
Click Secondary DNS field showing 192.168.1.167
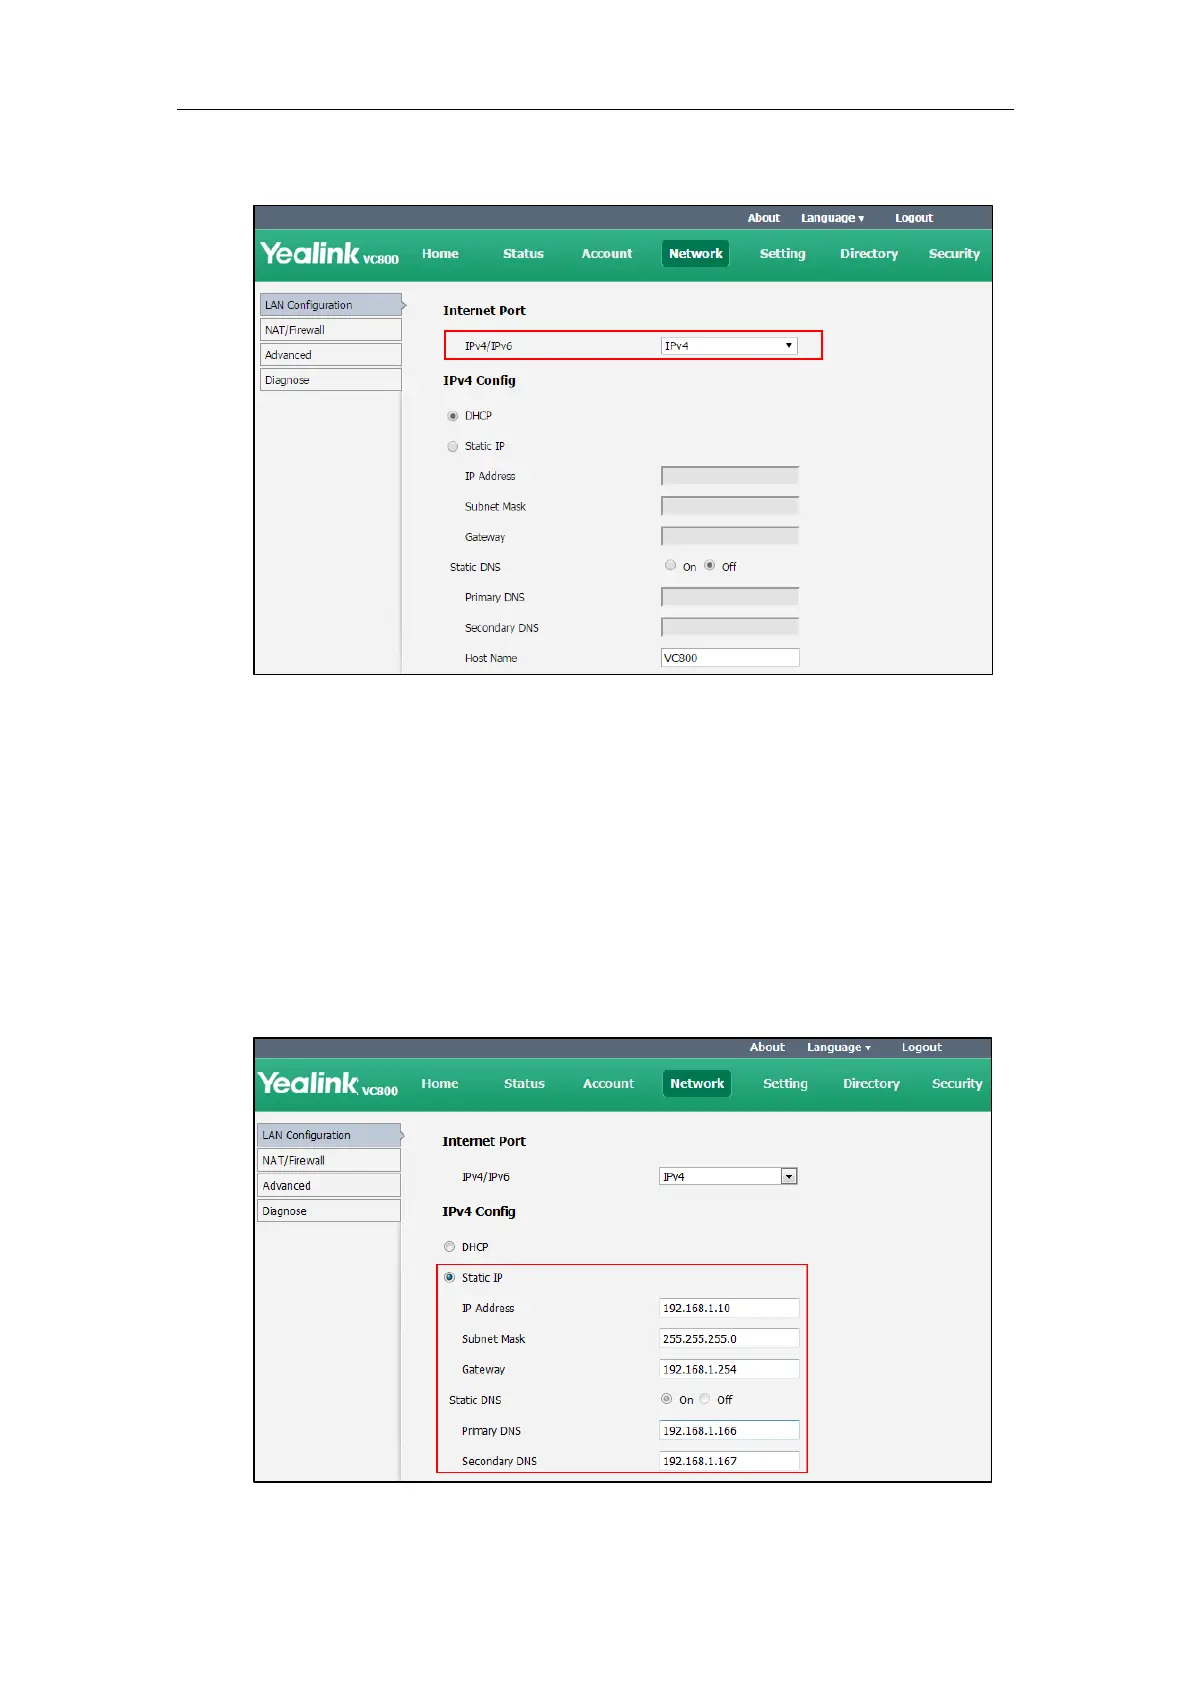click(729, 1461)
